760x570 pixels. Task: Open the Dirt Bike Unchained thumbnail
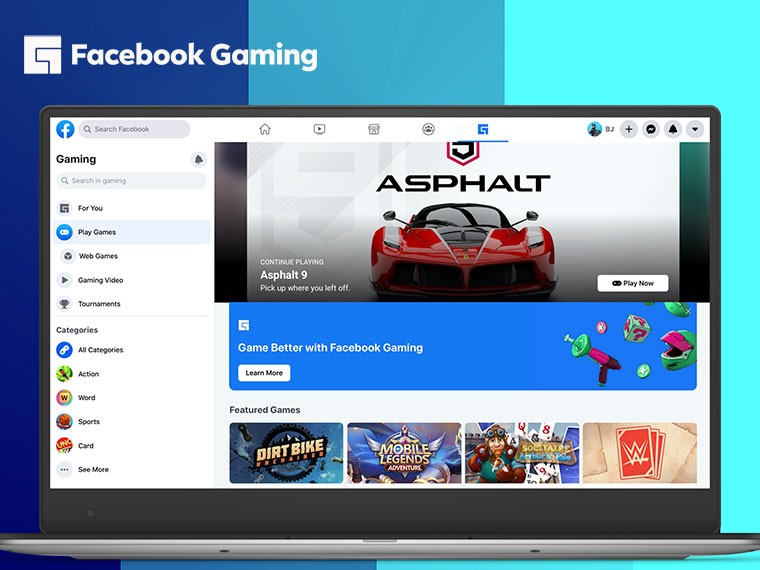[286, 453]
